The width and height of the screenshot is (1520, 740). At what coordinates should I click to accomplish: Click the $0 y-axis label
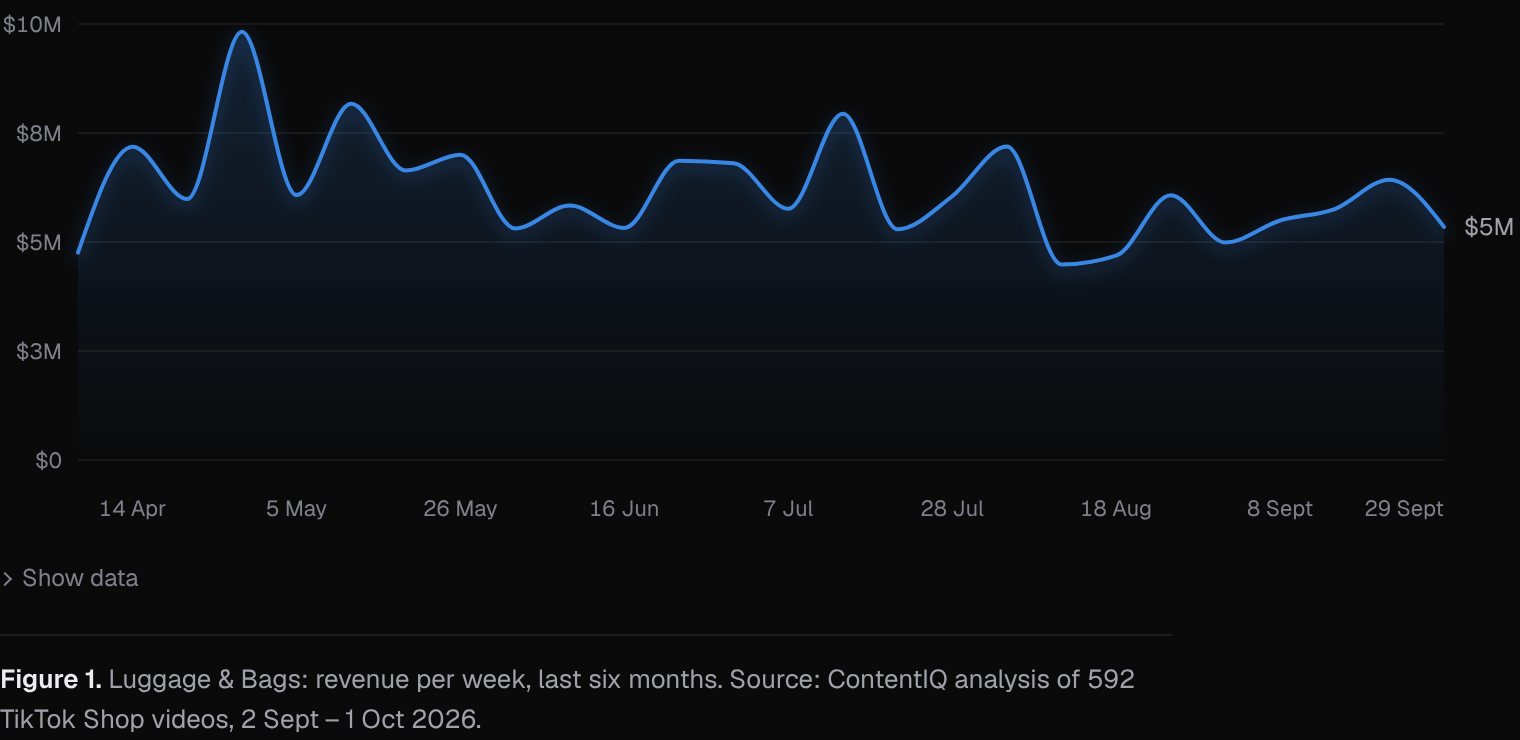49,460
